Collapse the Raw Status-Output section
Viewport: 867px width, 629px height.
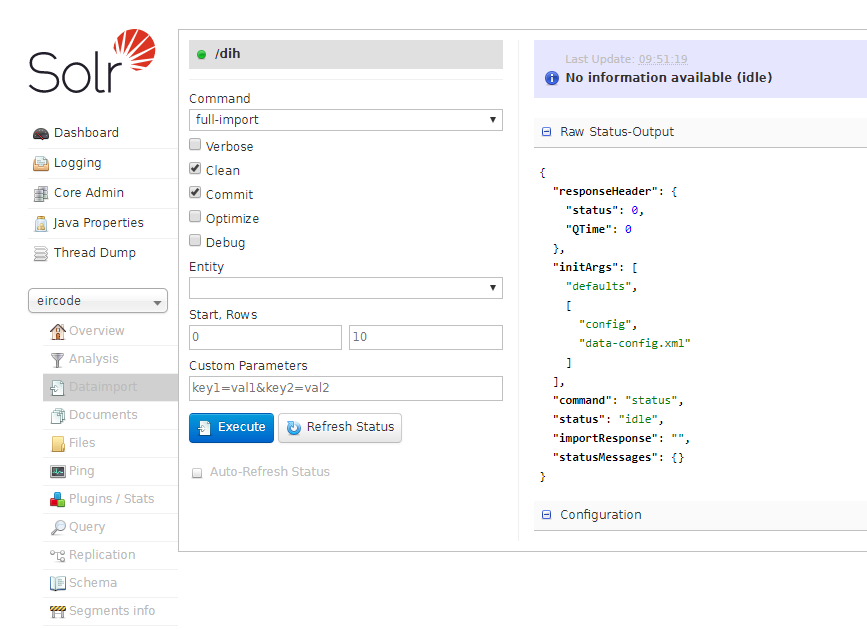click(x=546, y=132)
